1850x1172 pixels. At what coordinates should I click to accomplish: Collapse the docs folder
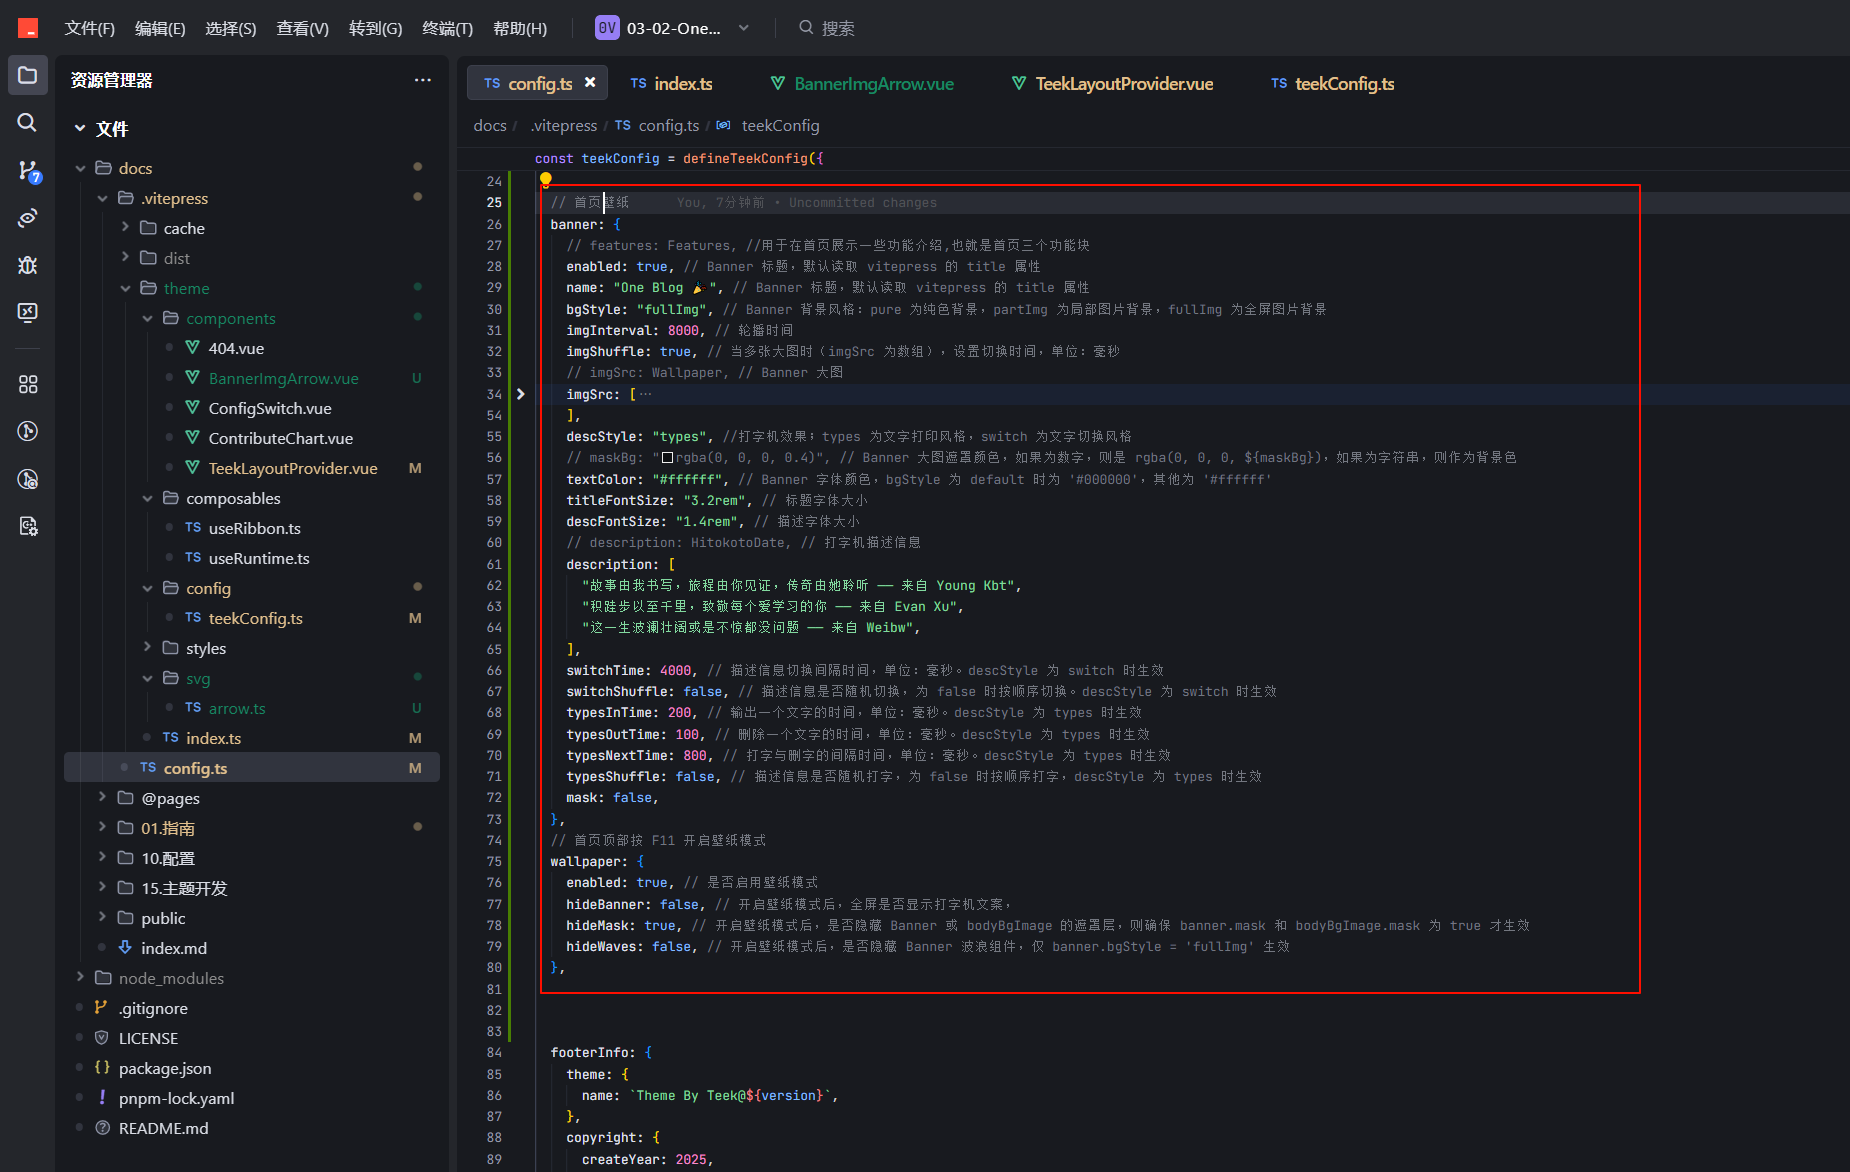80,168
